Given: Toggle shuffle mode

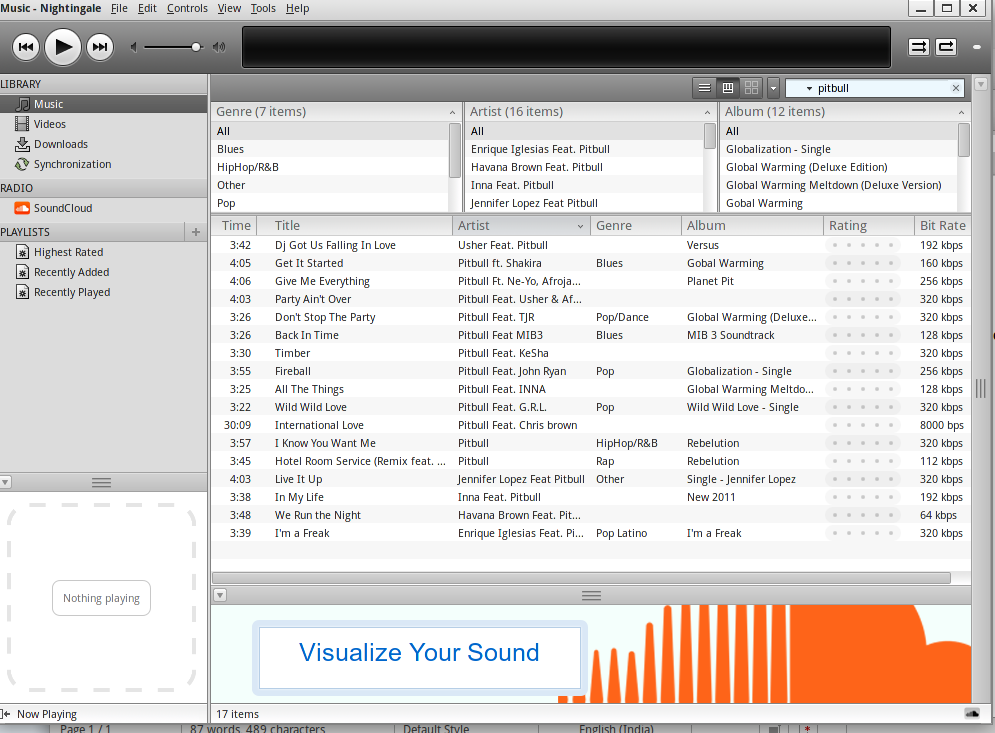Looking at the screenshot, I should tap(919, 47).
